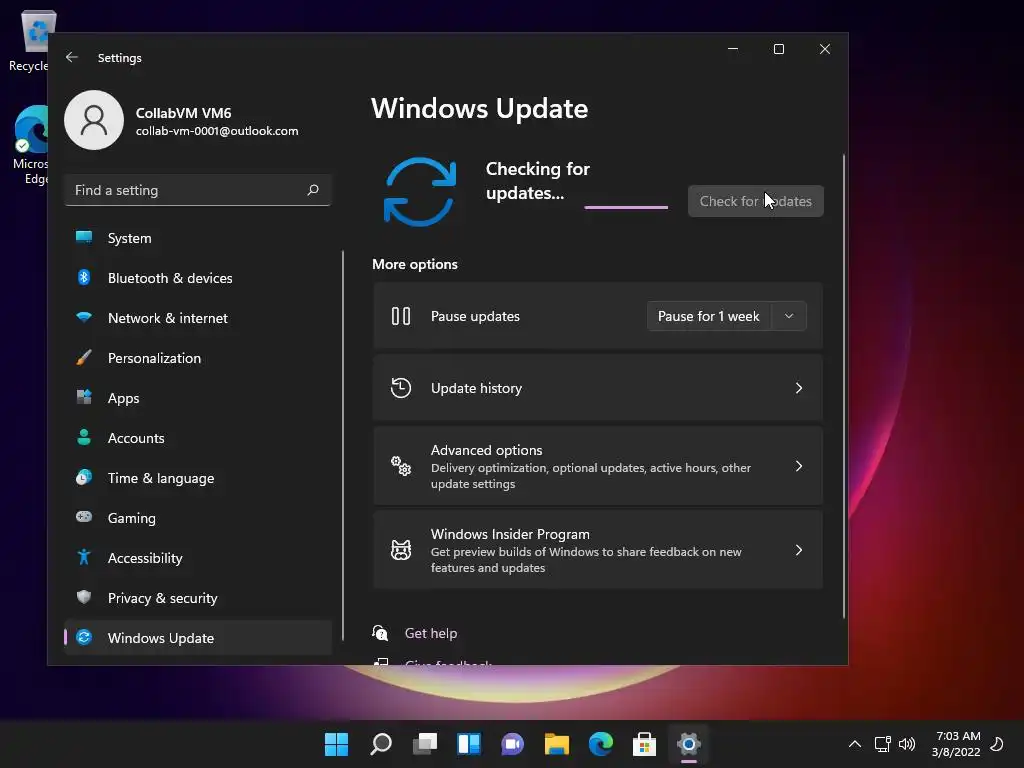Image resolution: width=1024 pixels, height=768 pixels.
Task: Click the taskbar clock showing 7:03 AM
Action: [957, 744]
